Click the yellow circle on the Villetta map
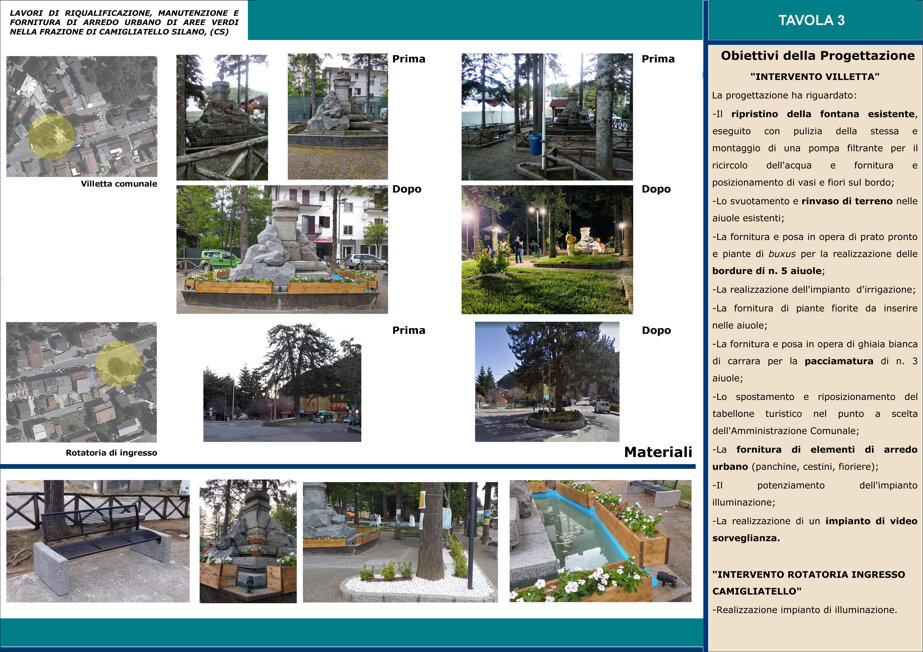The image size is (923, 652). tap(51, 137)
